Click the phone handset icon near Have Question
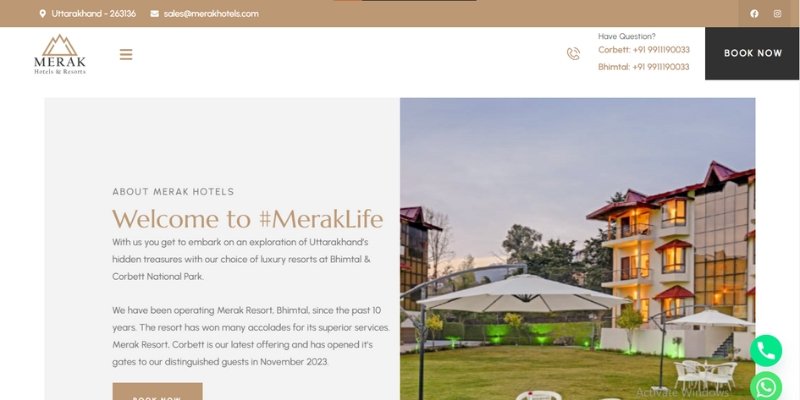 click(x=573, y=54)
